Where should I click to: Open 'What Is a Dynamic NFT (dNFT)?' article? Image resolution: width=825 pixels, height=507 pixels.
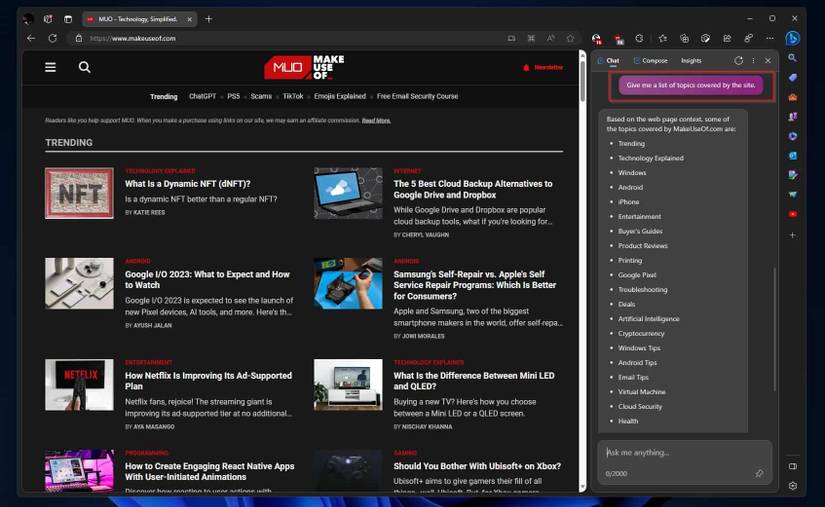click(x=188, y=184)
